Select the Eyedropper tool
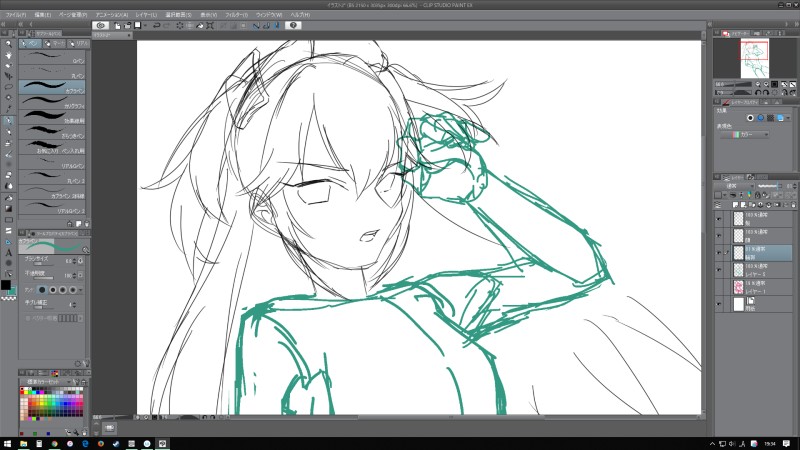 (x=8, y=108)
